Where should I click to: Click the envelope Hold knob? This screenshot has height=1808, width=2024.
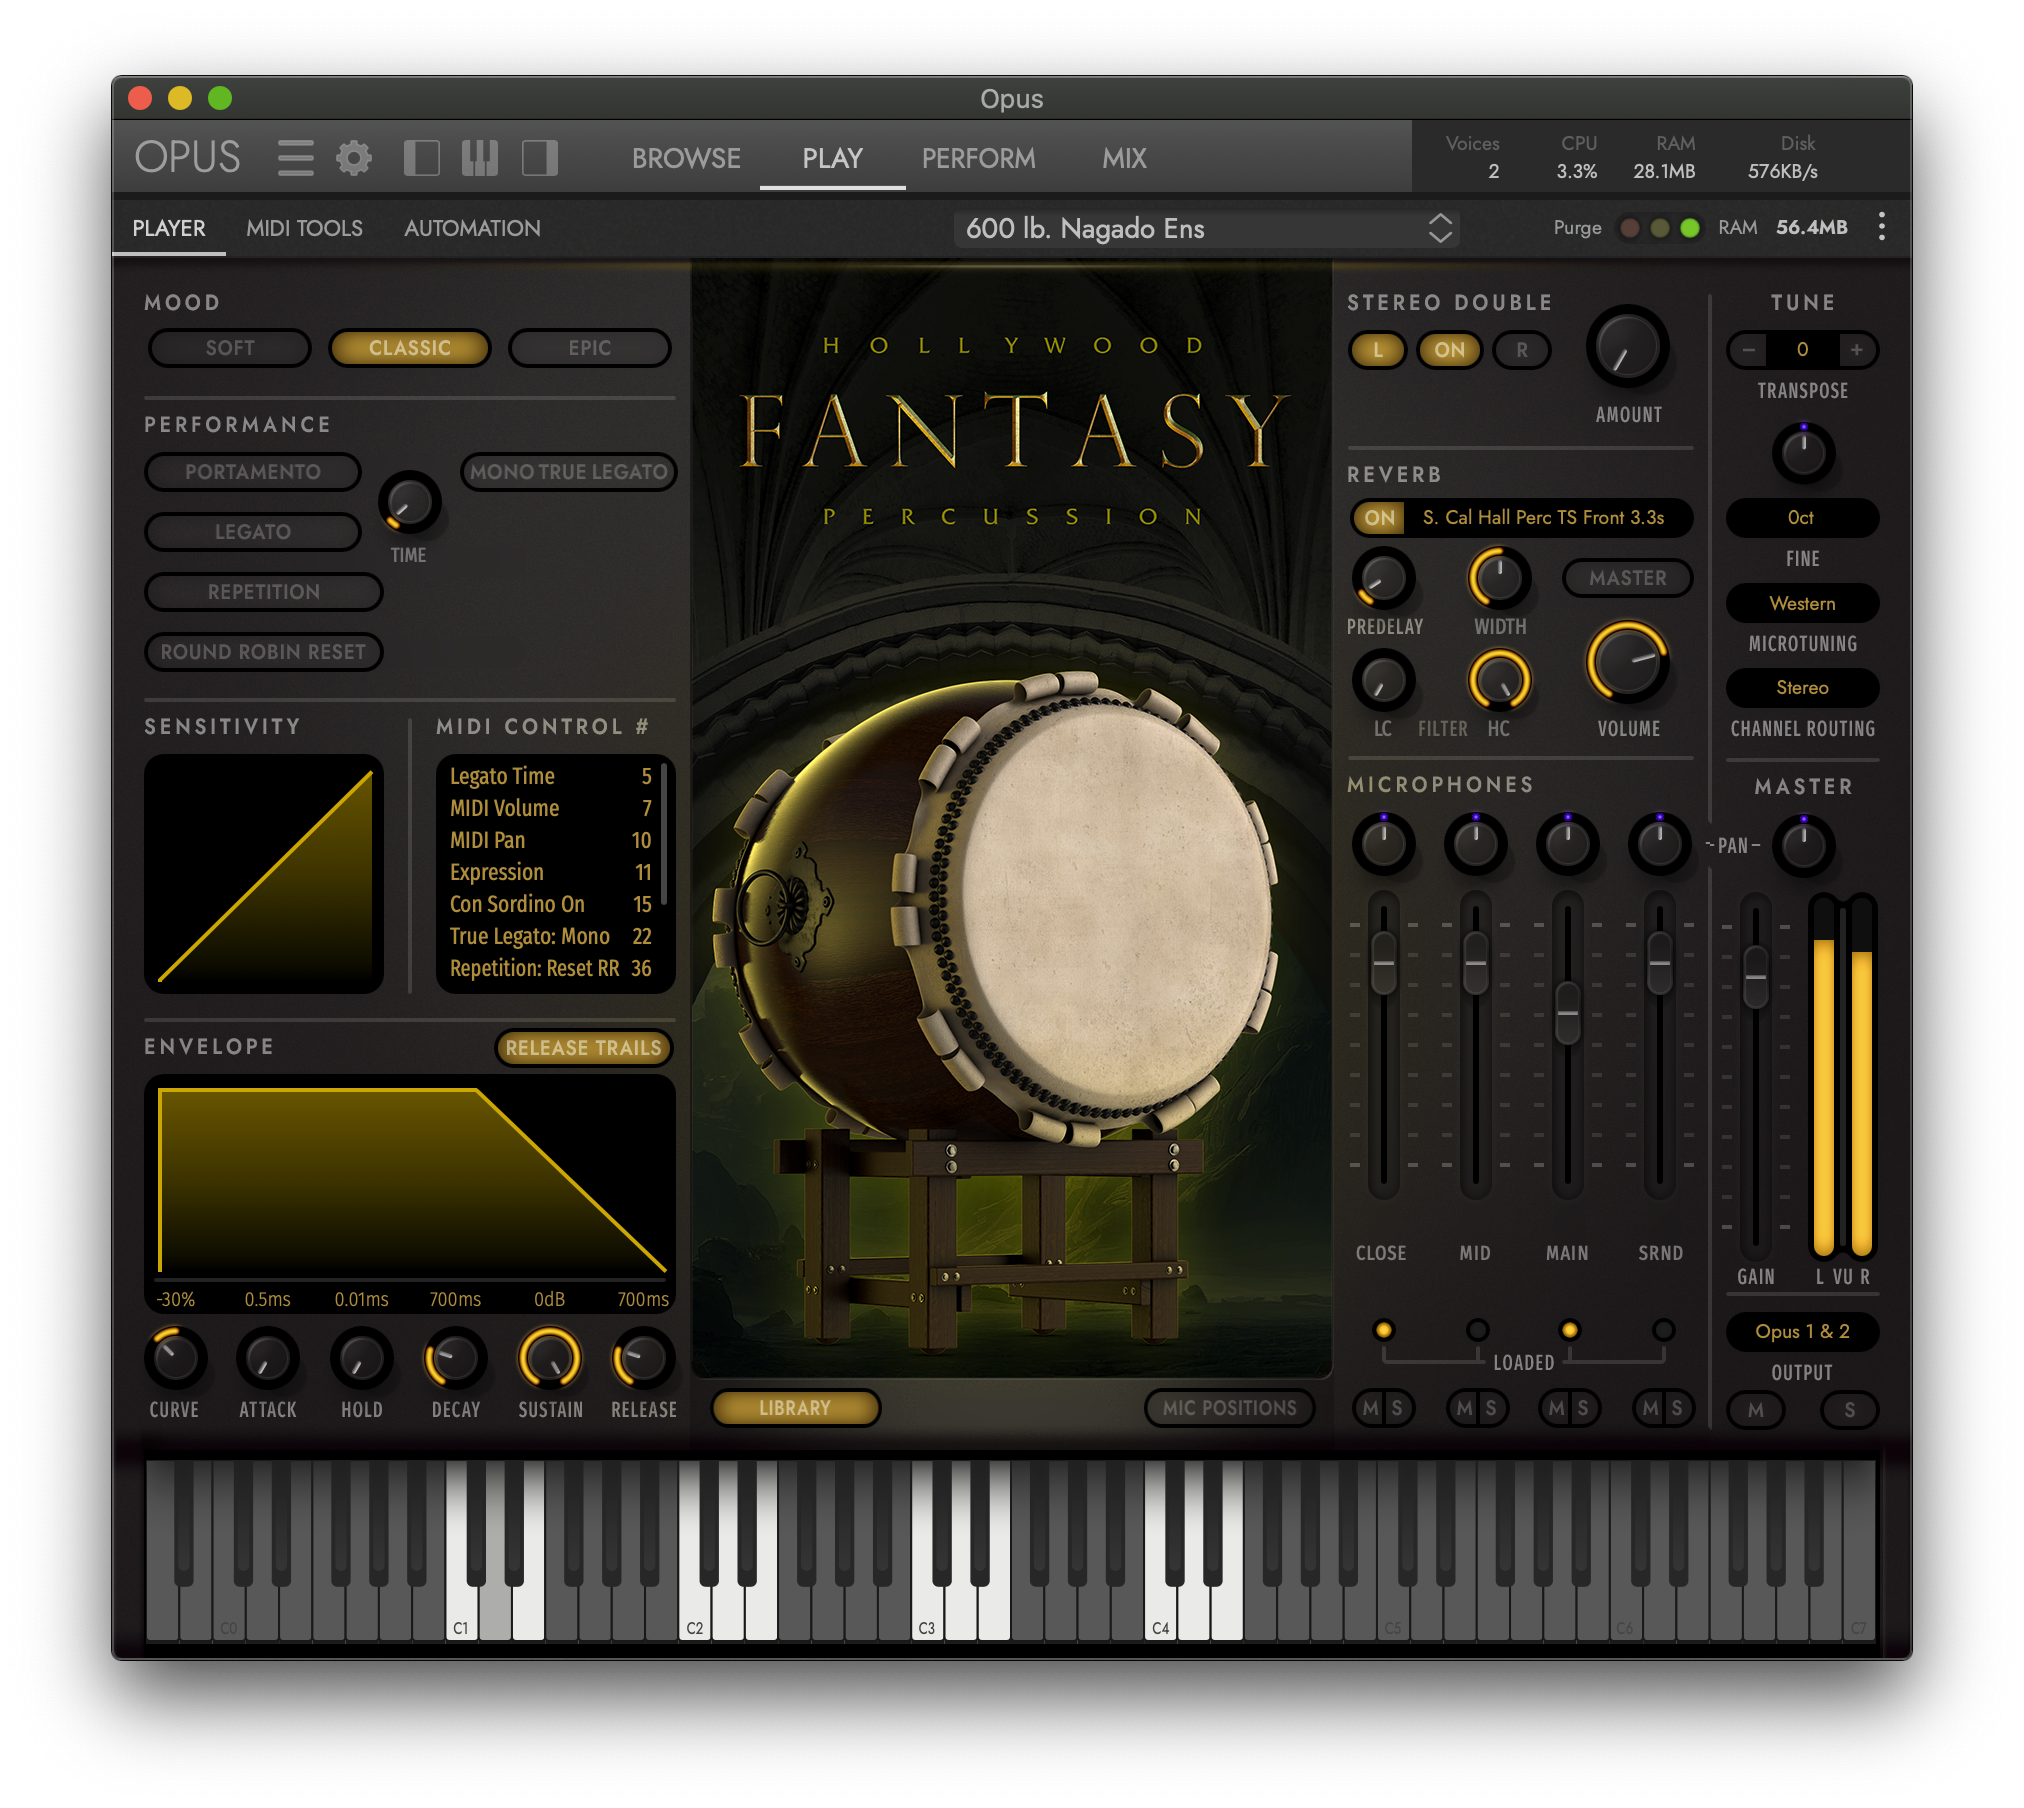pyautogui.click(x=361, y=1358)
